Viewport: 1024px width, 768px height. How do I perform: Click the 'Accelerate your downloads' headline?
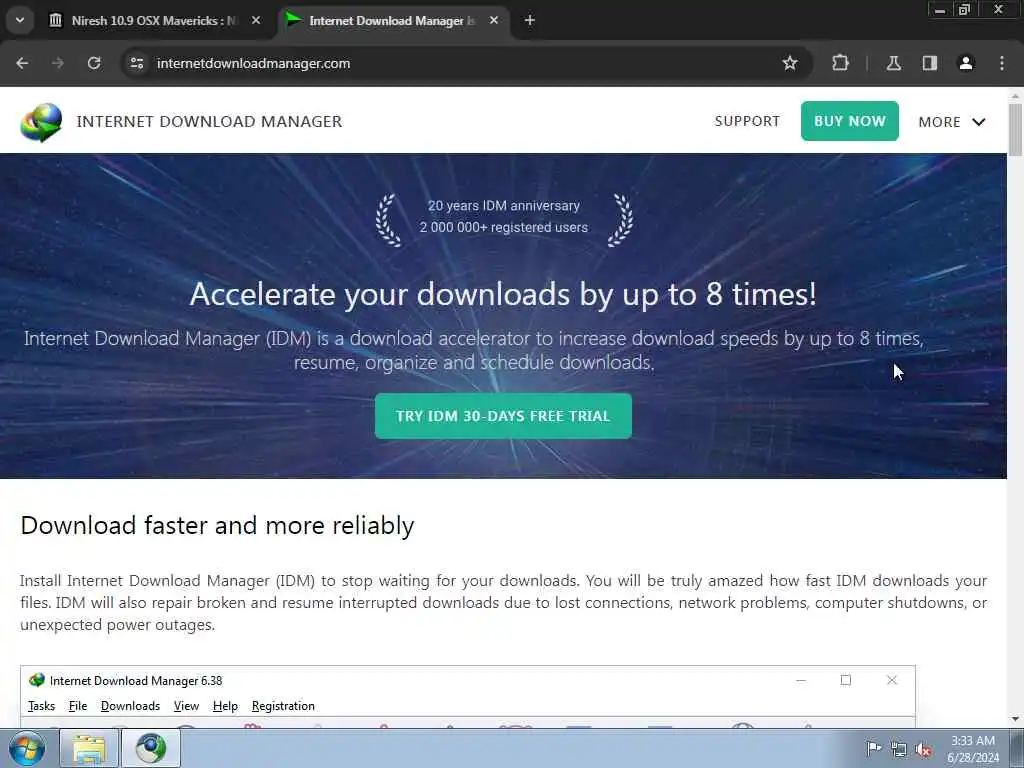pyautogui.click(x=503, y=294)
